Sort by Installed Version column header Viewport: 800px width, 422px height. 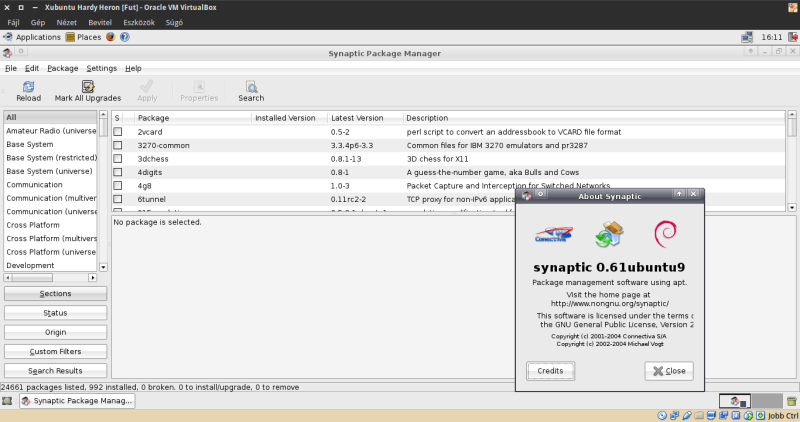click(289, 118)
